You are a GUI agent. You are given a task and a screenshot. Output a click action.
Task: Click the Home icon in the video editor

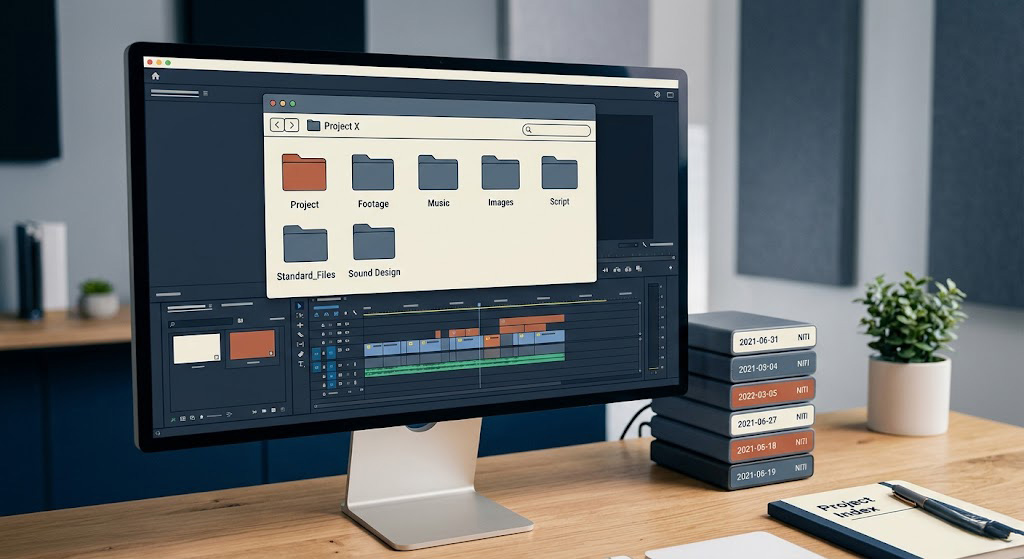pos(155,76)
